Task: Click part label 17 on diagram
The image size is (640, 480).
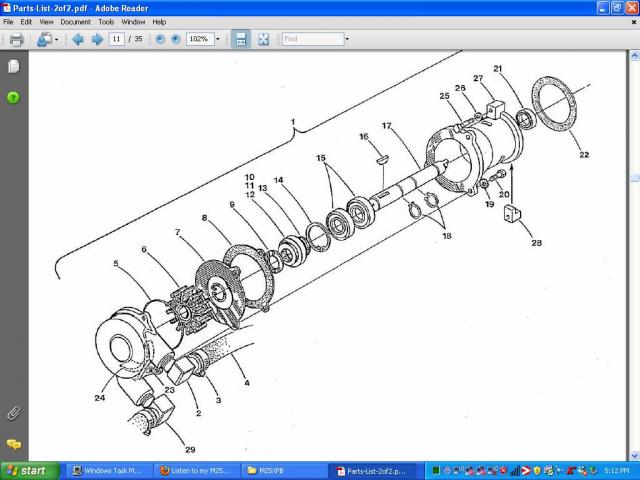Action: coord(387,126)
